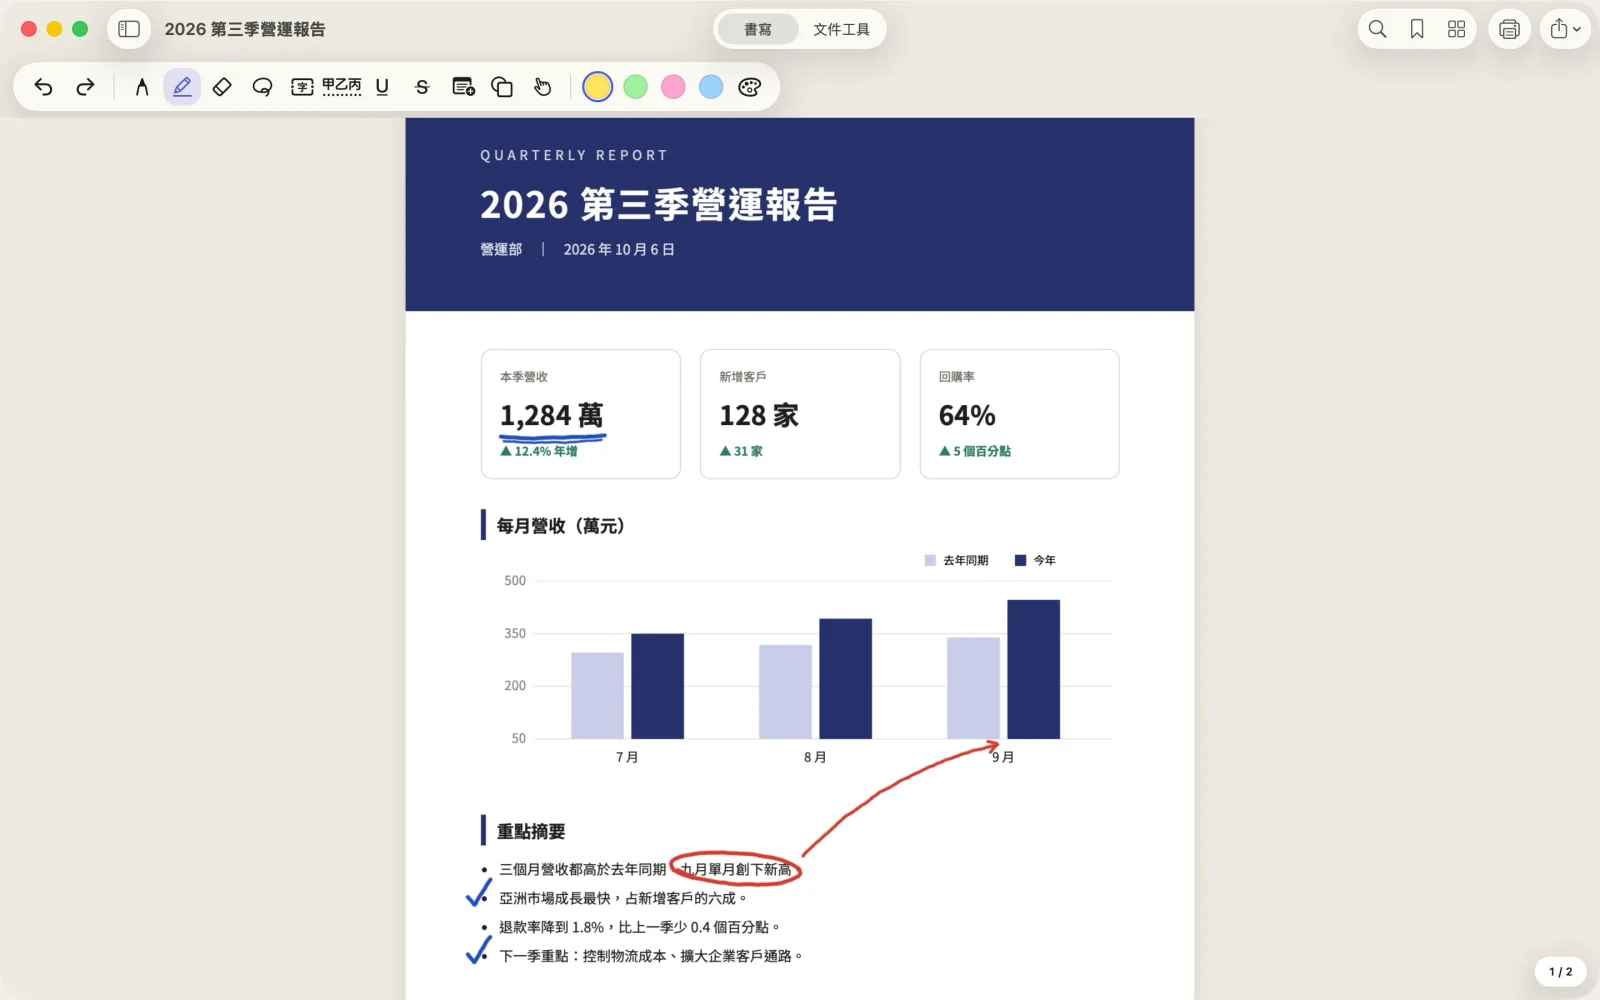1600x1000 pixels.
Task: Click the 退款率降到 1.8% bullet line
Action: 639,927
